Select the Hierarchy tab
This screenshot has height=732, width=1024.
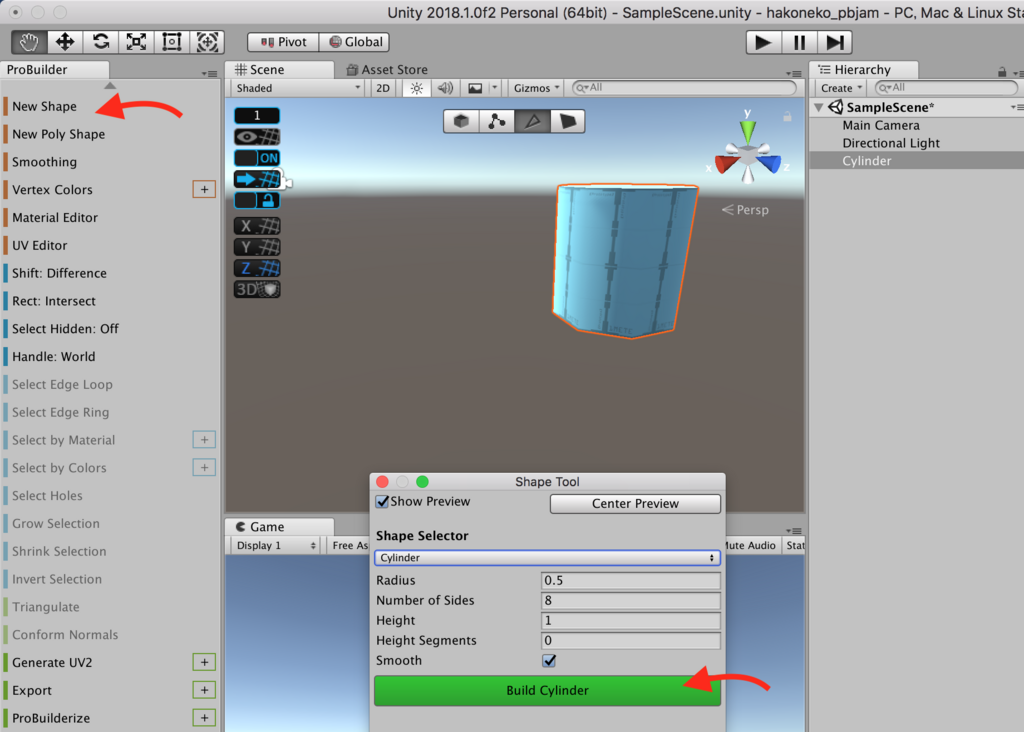863,69
